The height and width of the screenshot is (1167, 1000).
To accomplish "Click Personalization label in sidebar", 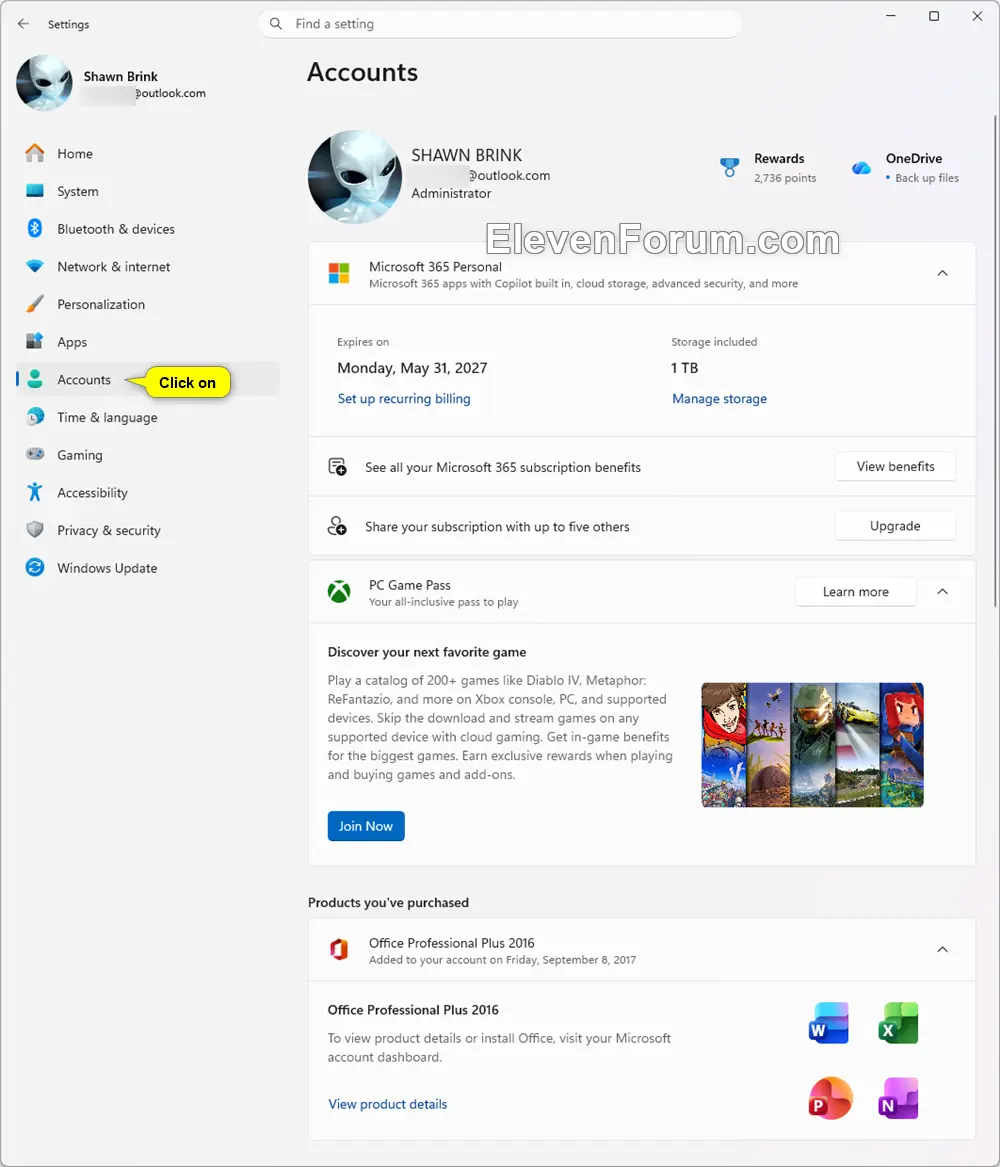I will coord(101,304).
